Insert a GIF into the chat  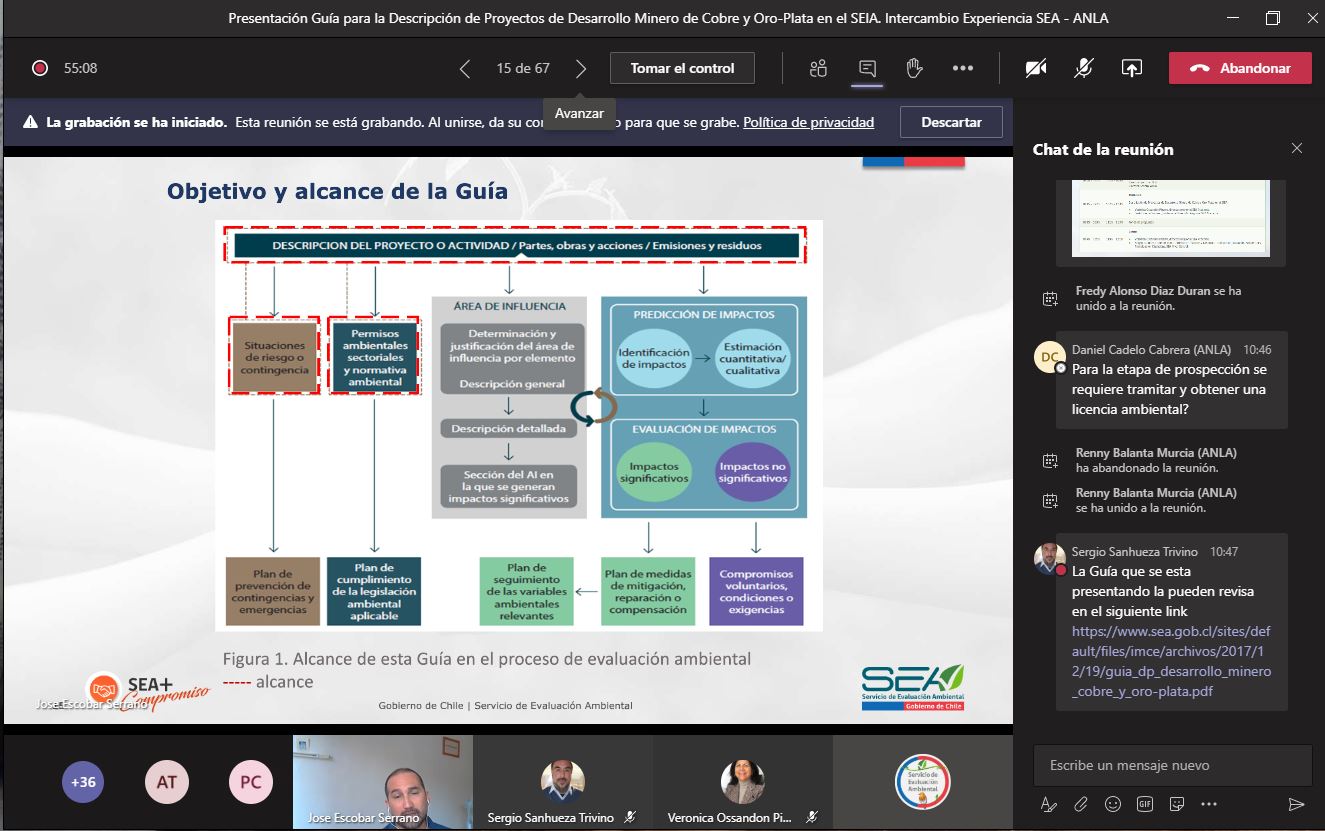[x=1145, y=804]
